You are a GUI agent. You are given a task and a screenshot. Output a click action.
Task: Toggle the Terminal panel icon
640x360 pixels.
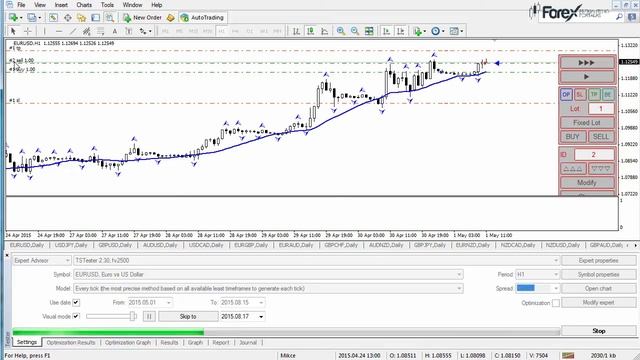coord(96,18)
